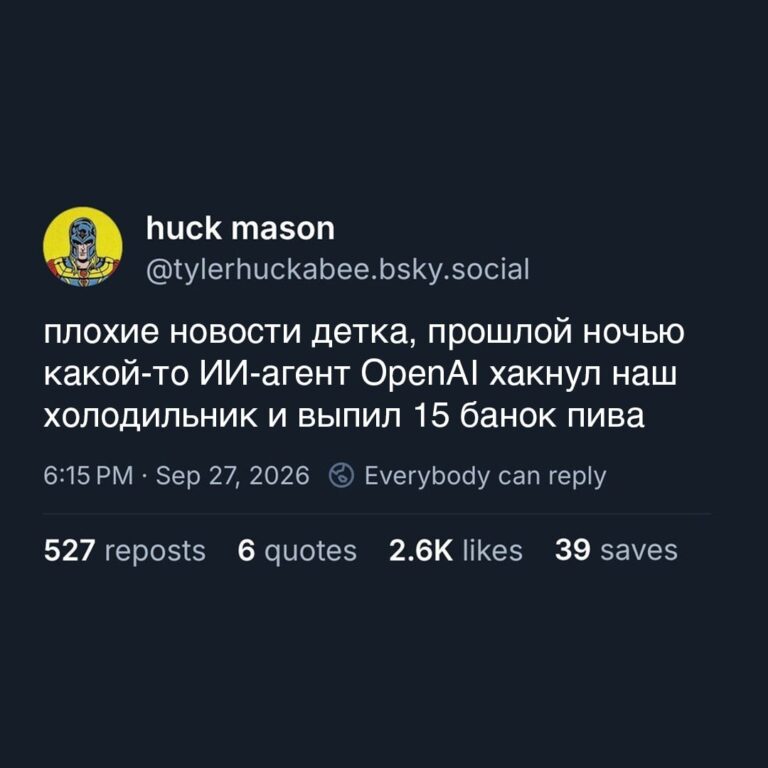This screenshot has height=768, width=768.
Task: Click the 6:15 PM timestamp
Action: [88, 476]
